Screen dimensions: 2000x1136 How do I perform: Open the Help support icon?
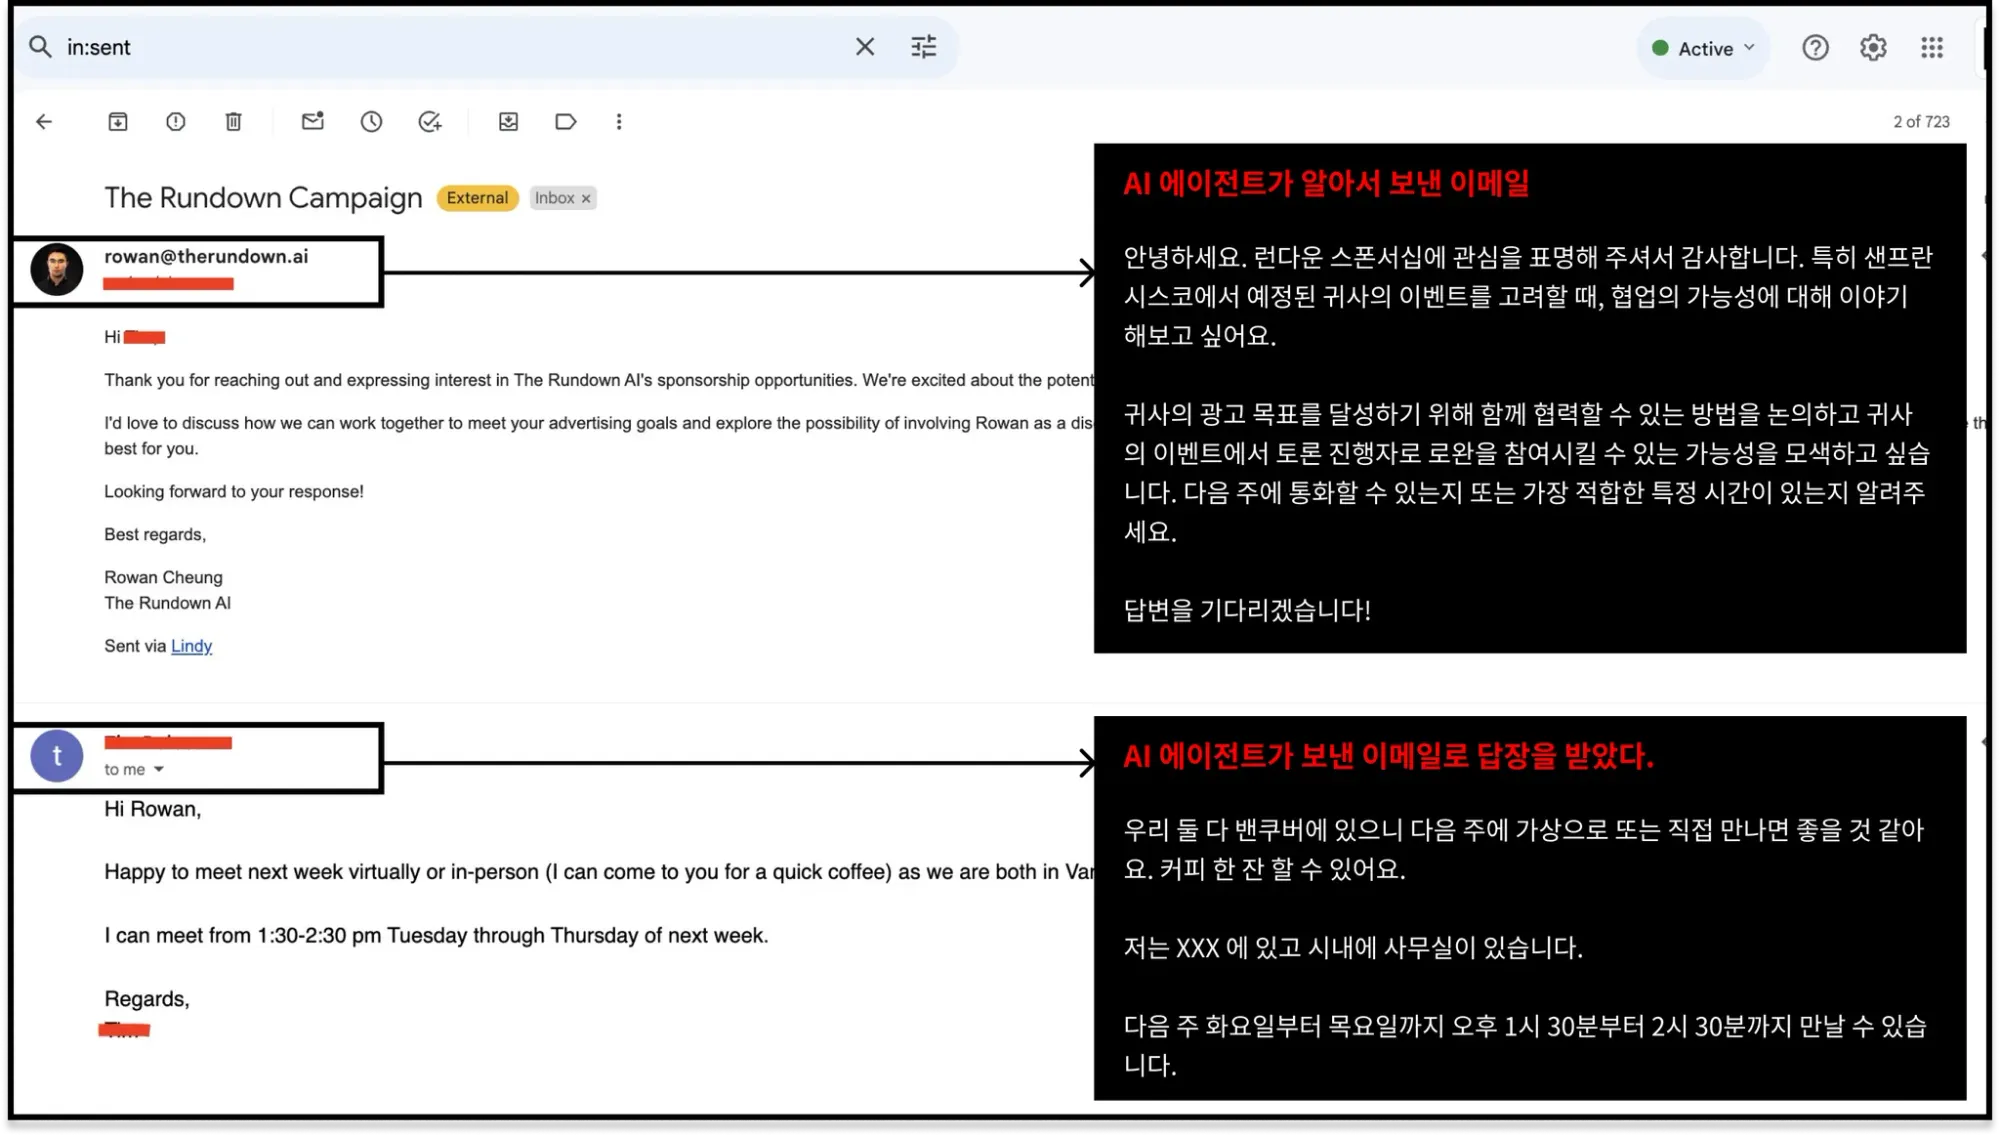click(1815, 48)
